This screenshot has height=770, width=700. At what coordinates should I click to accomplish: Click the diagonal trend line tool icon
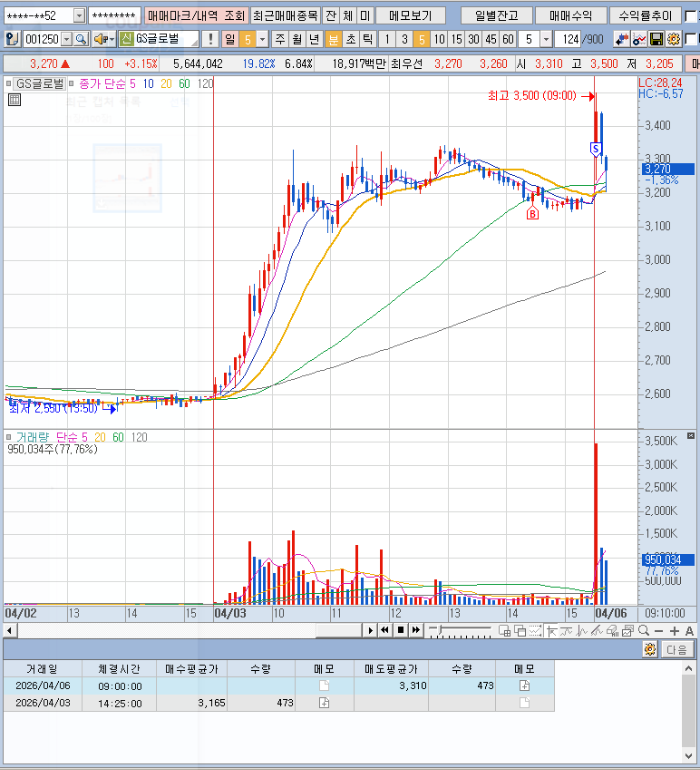click(x=597, y=631)
